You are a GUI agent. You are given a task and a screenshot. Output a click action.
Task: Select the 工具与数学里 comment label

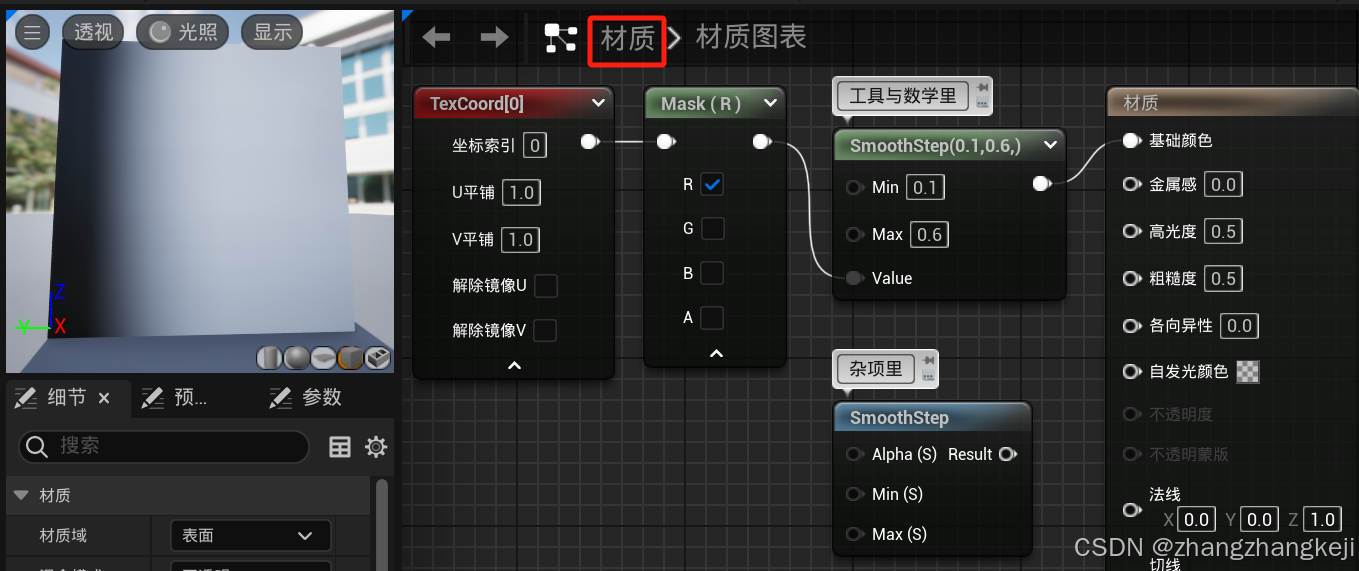[x=903, y=97]
